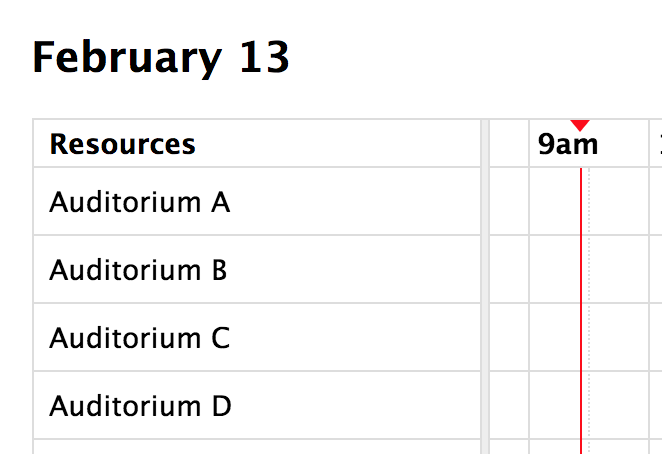Select the Auditorium B resource row
Screen dimensions: 662x454
pyautogui.click(x=138, y=270)
